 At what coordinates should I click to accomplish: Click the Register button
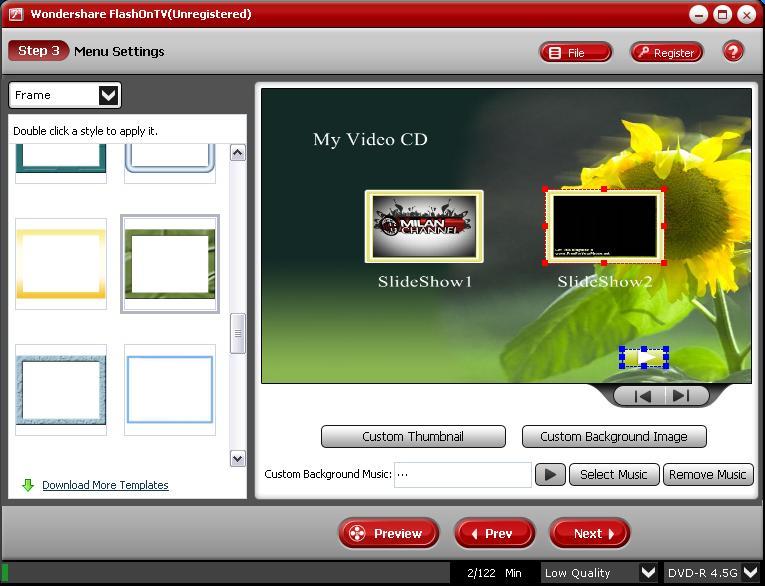pyautogui.click(x=666, y=52)
